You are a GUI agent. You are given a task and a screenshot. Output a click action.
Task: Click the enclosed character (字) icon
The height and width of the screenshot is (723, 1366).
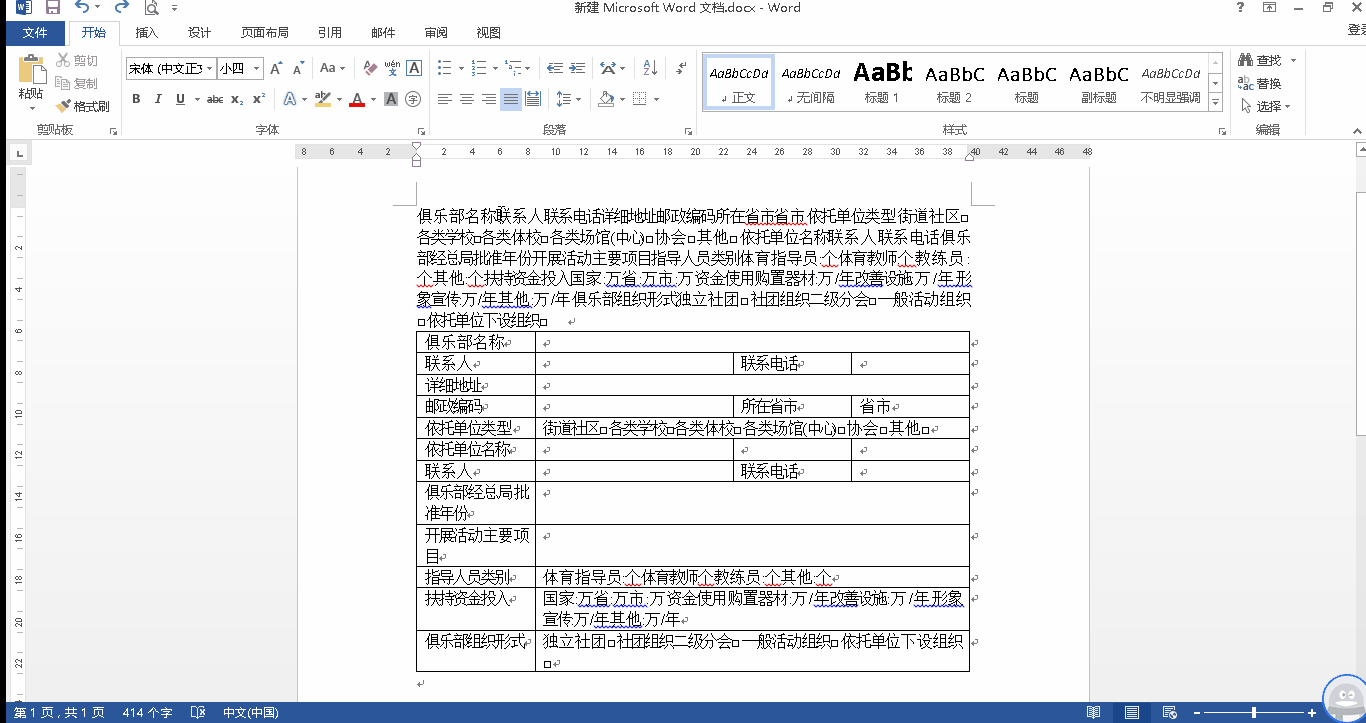coord(414,99)
